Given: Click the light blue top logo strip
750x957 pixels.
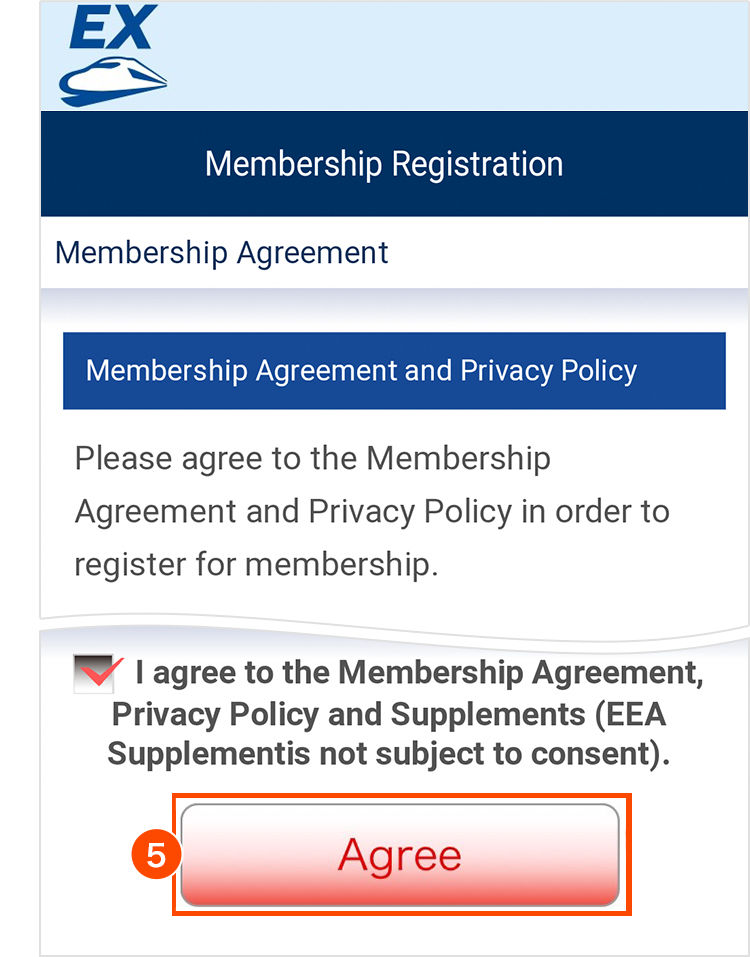Looking at the screenshot, I should (x=450, y=55).
